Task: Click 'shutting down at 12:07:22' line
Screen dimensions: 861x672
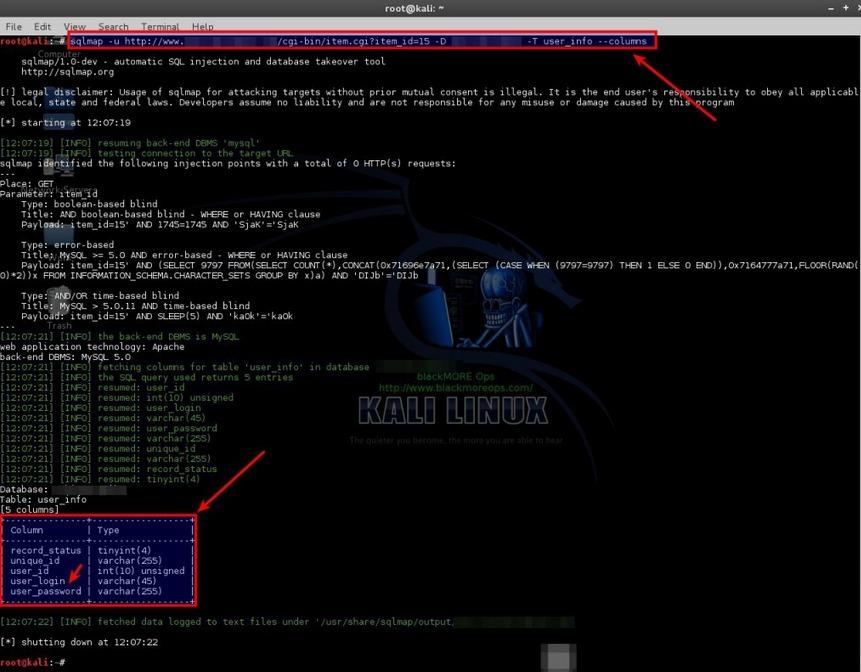Action: click(x=79, y=642)
